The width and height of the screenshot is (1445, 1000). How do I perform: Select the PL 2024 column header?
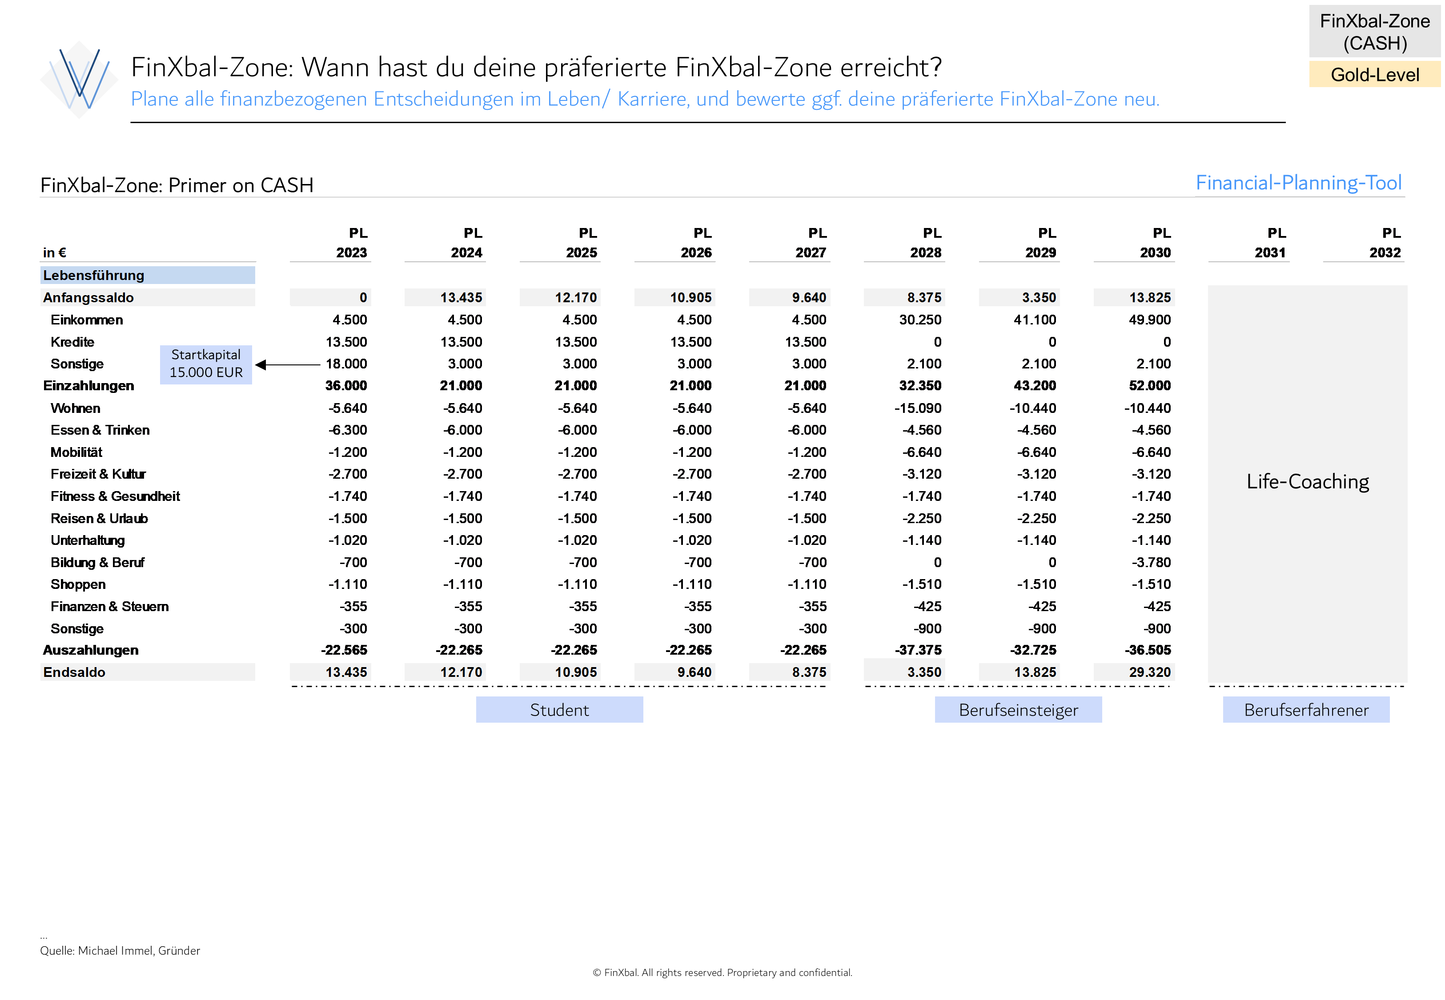coord(467,243)
